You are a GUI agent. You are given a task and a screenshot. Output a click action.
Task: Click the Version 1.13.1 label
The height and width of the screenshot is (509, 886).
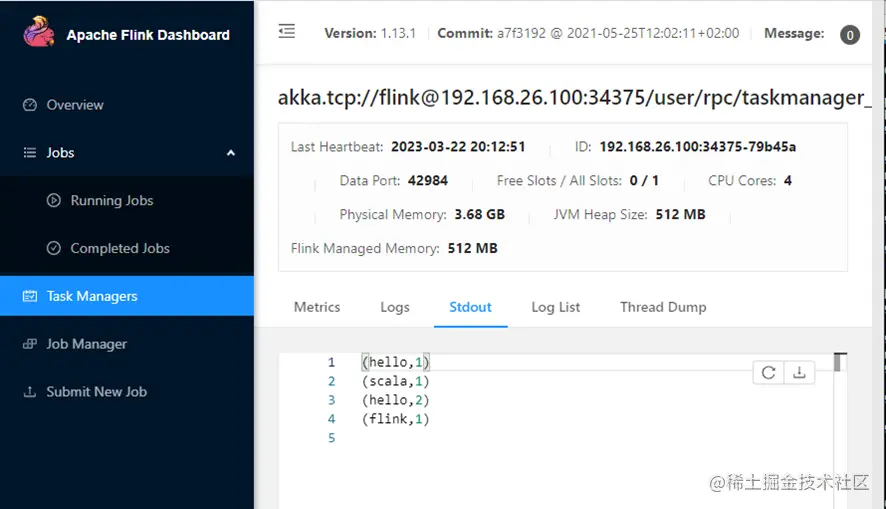[370, 33]
